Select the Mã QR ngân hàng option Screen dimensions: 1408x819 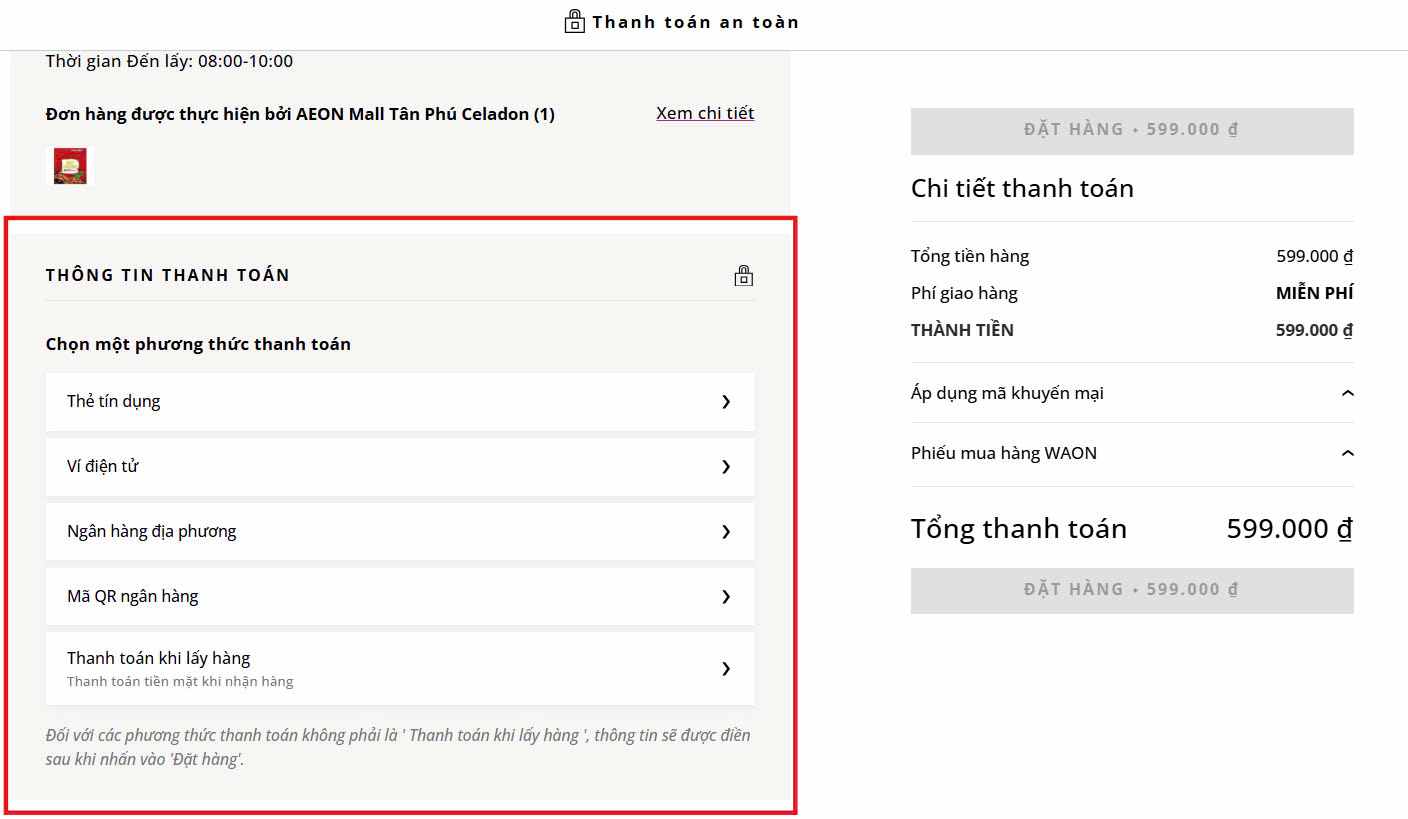(x=133, y=597)
